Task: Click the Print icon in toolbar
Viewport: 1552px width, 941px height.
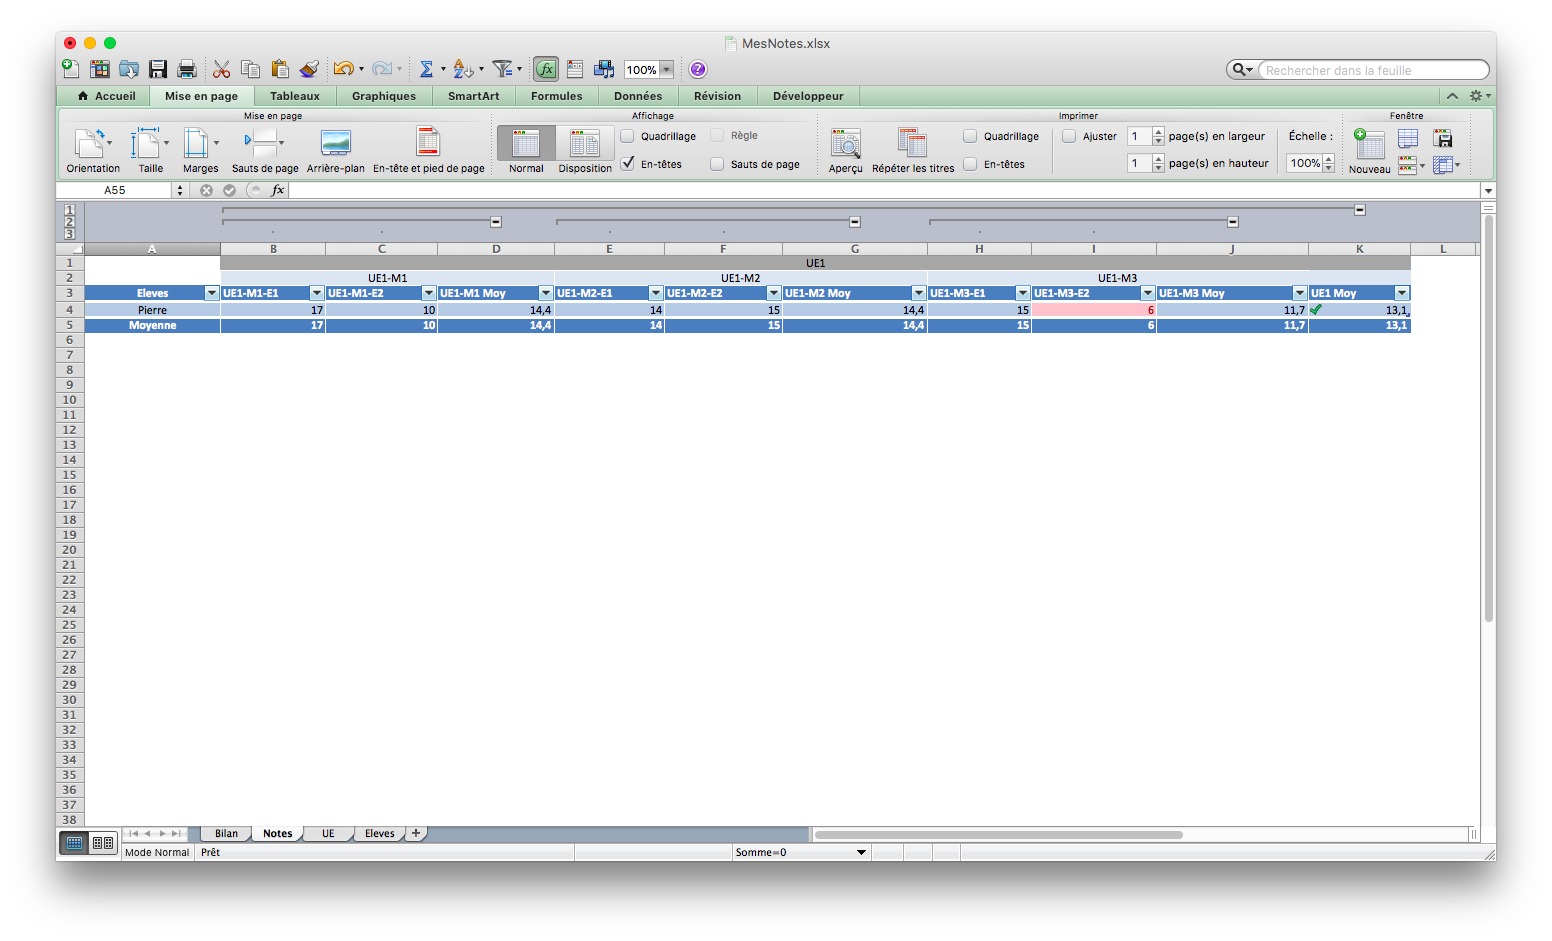Action: 186,69
